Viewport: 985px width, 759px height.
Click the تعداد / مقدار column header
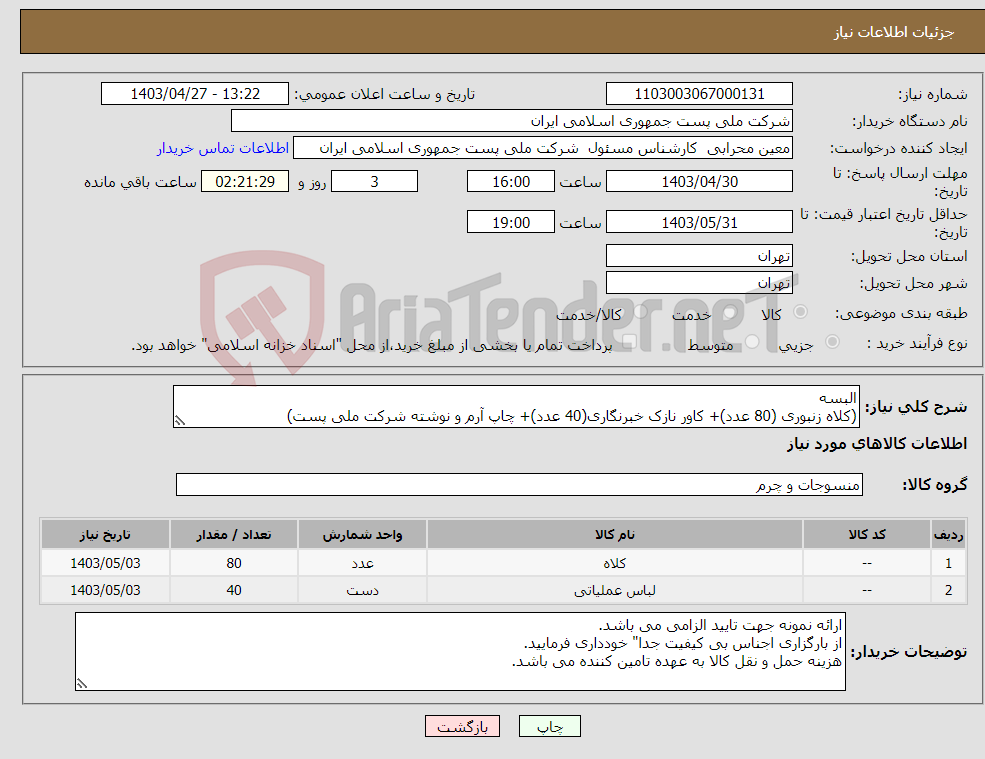234,535
